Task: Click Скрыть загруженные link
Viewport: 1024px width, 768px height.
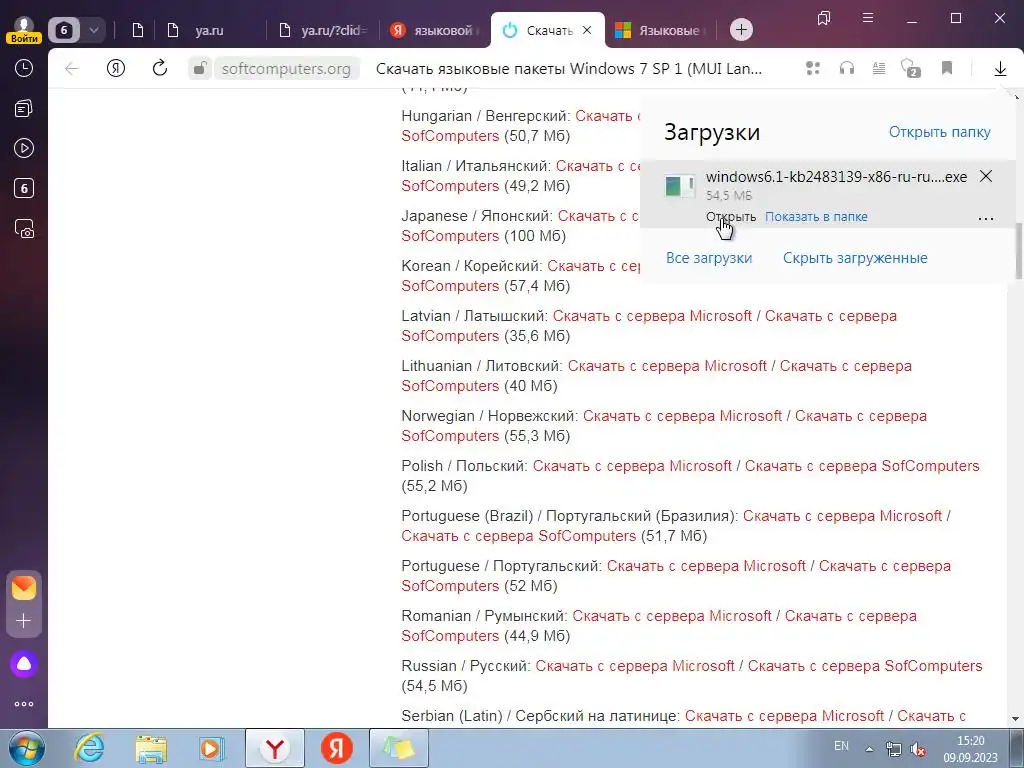Action: [856, 258]
